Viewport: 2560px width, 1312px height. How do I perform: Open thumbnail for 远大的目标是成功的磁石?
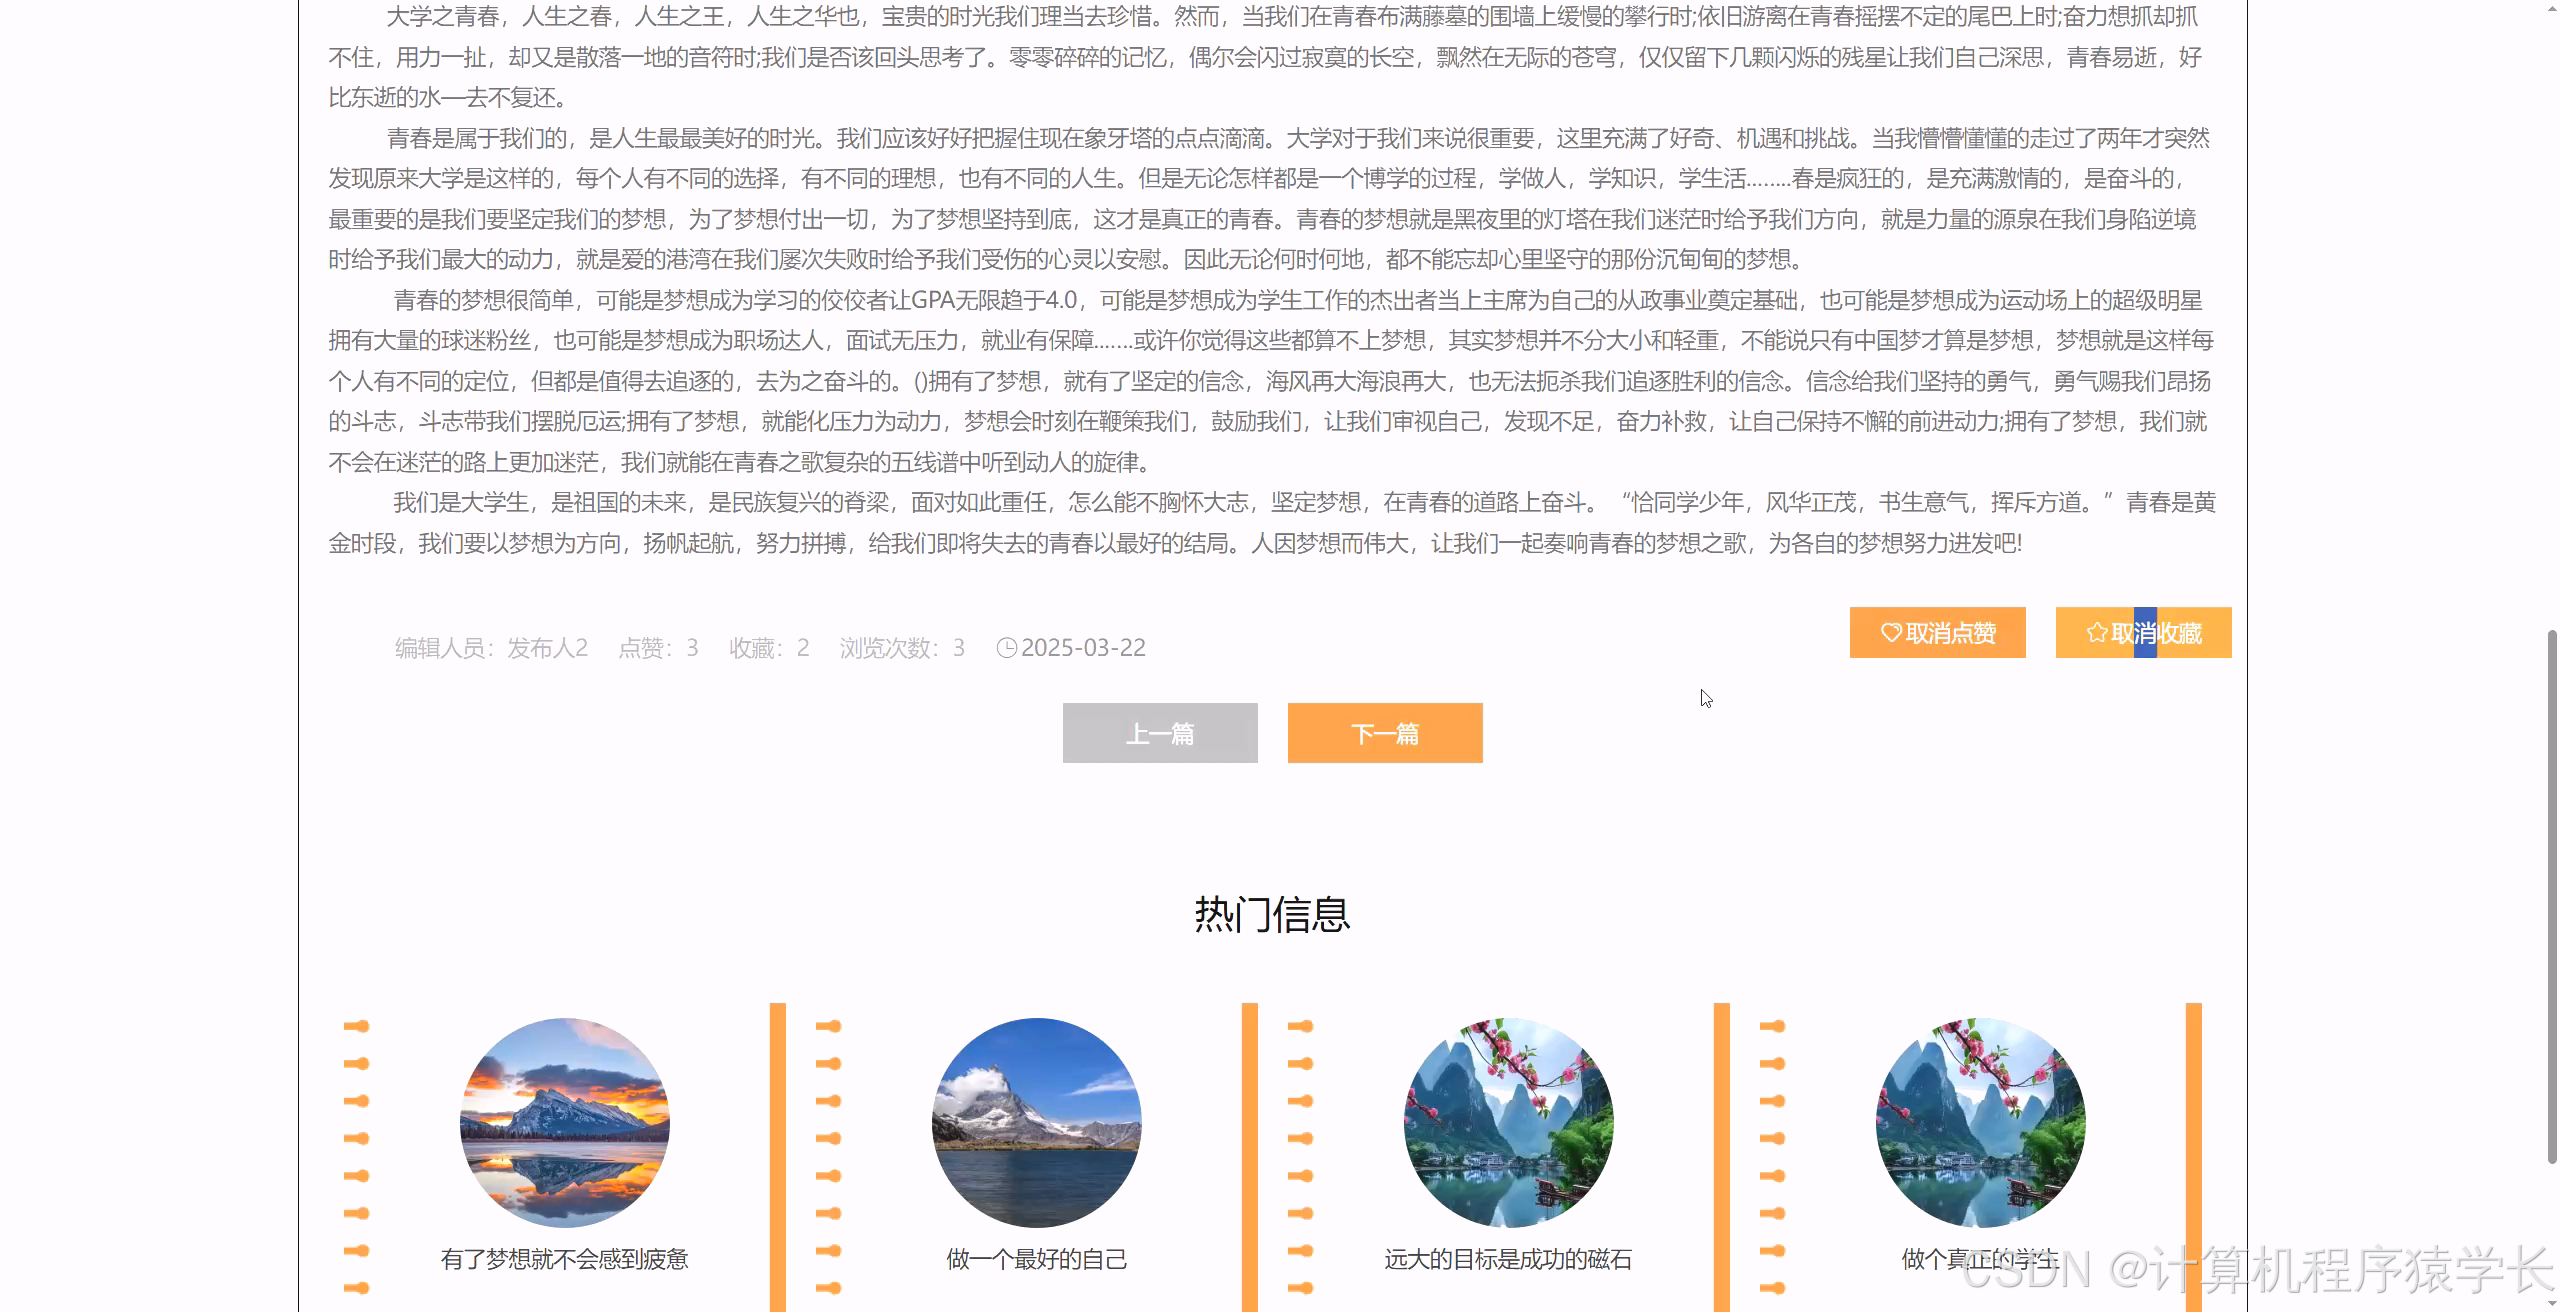[x=1509, y=1122]
